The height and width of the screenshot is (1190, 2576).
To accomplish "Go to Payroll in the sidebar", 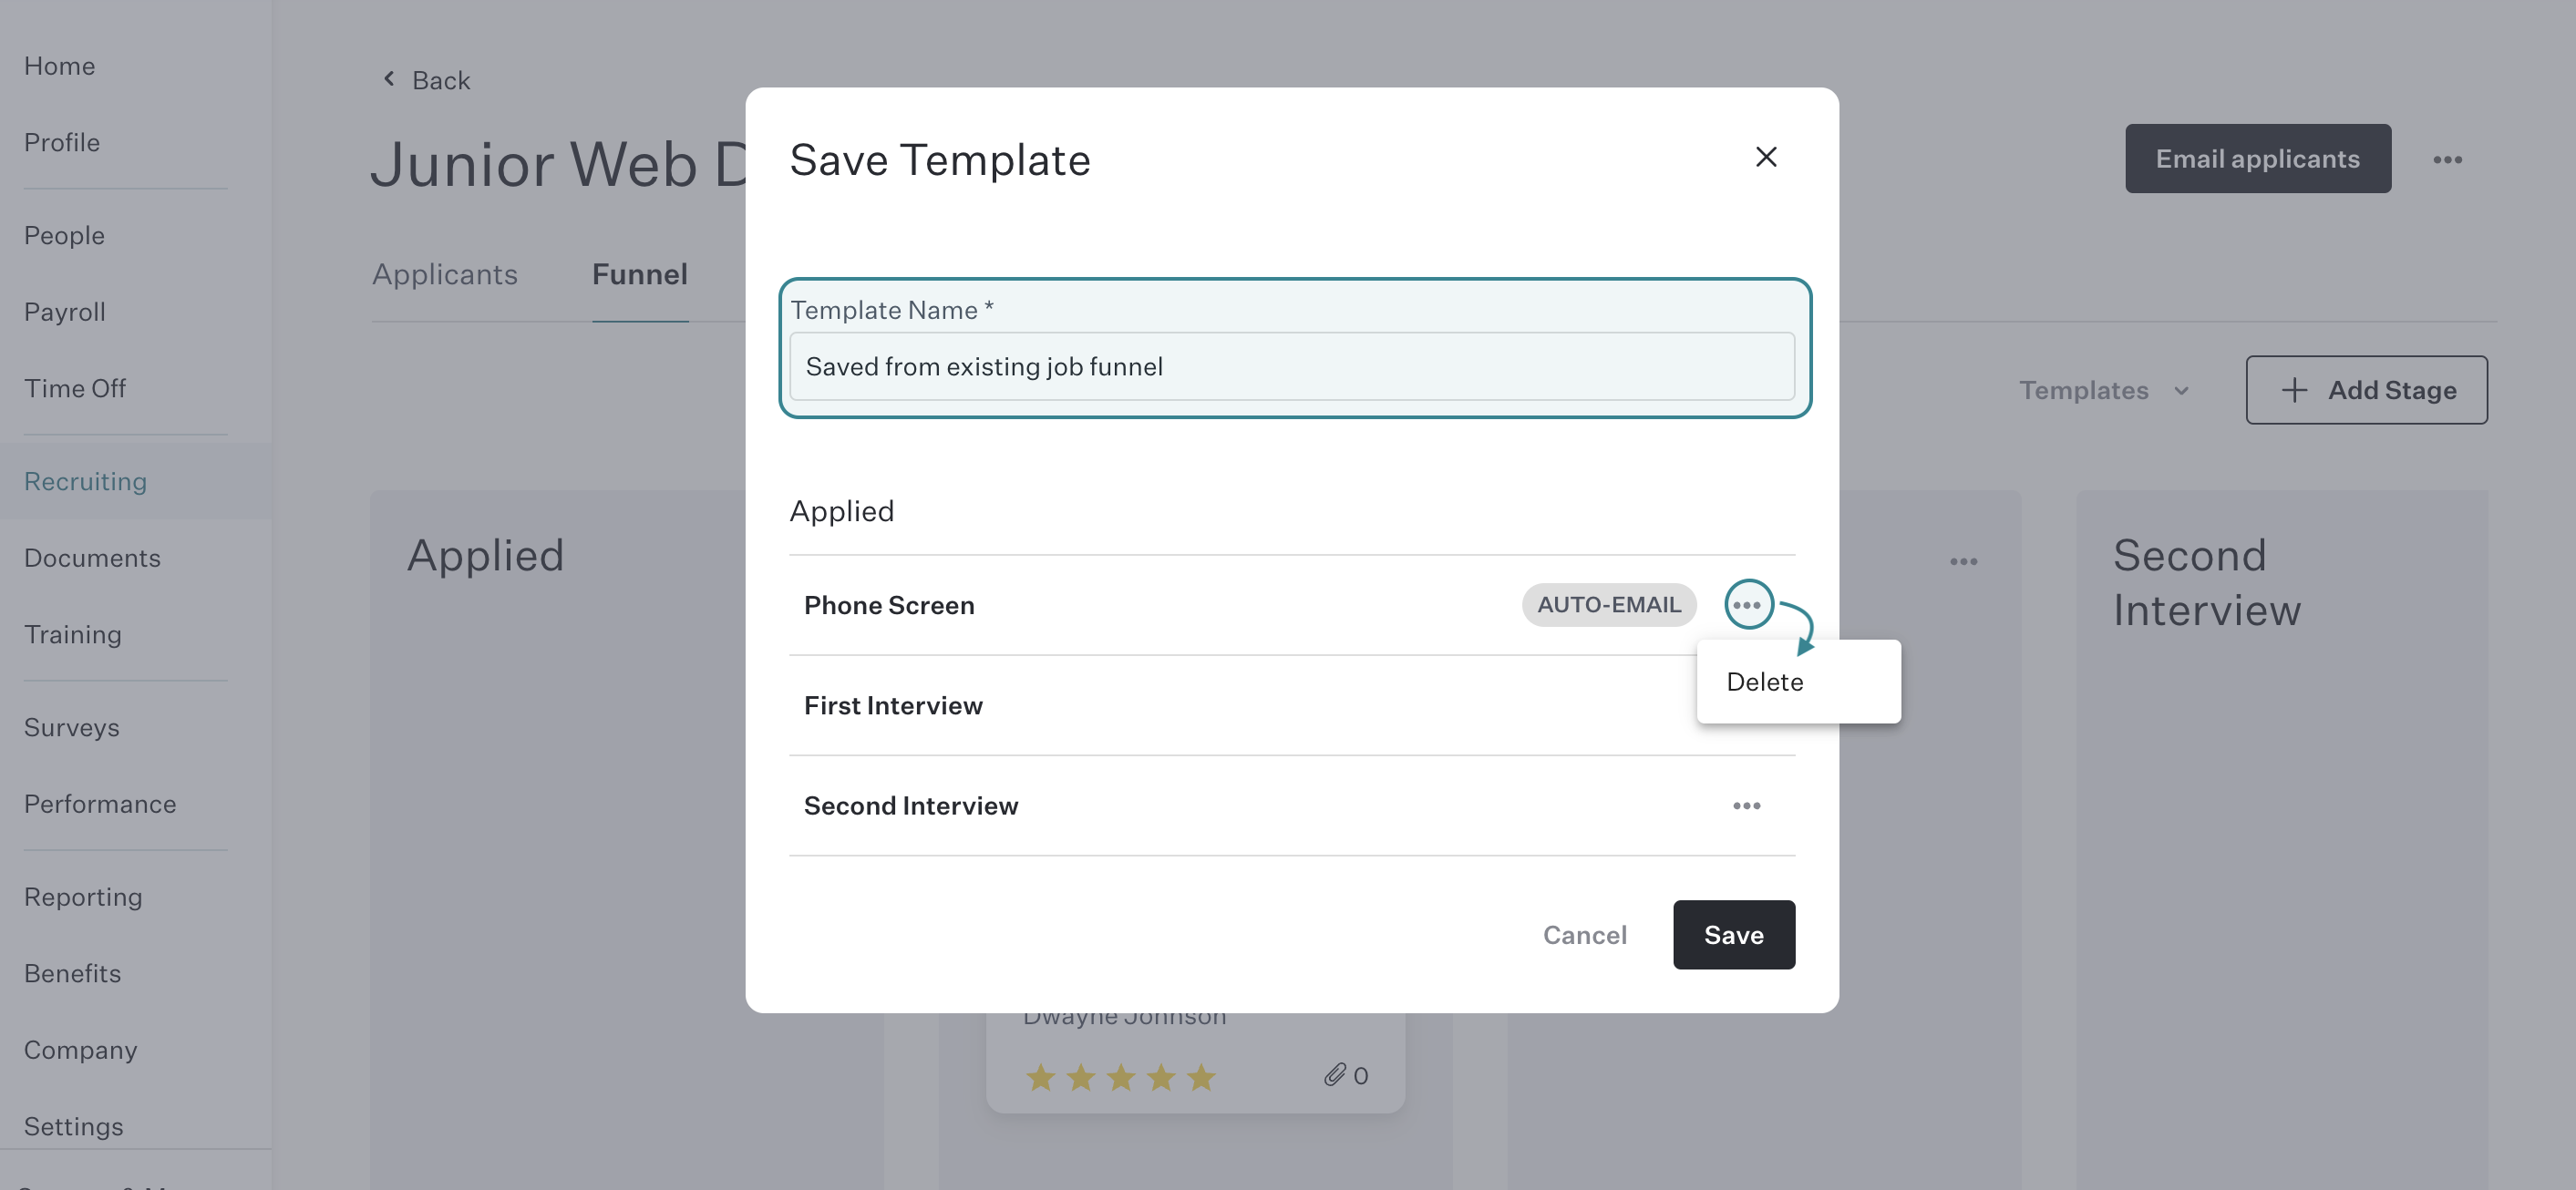I will point(65,312).
